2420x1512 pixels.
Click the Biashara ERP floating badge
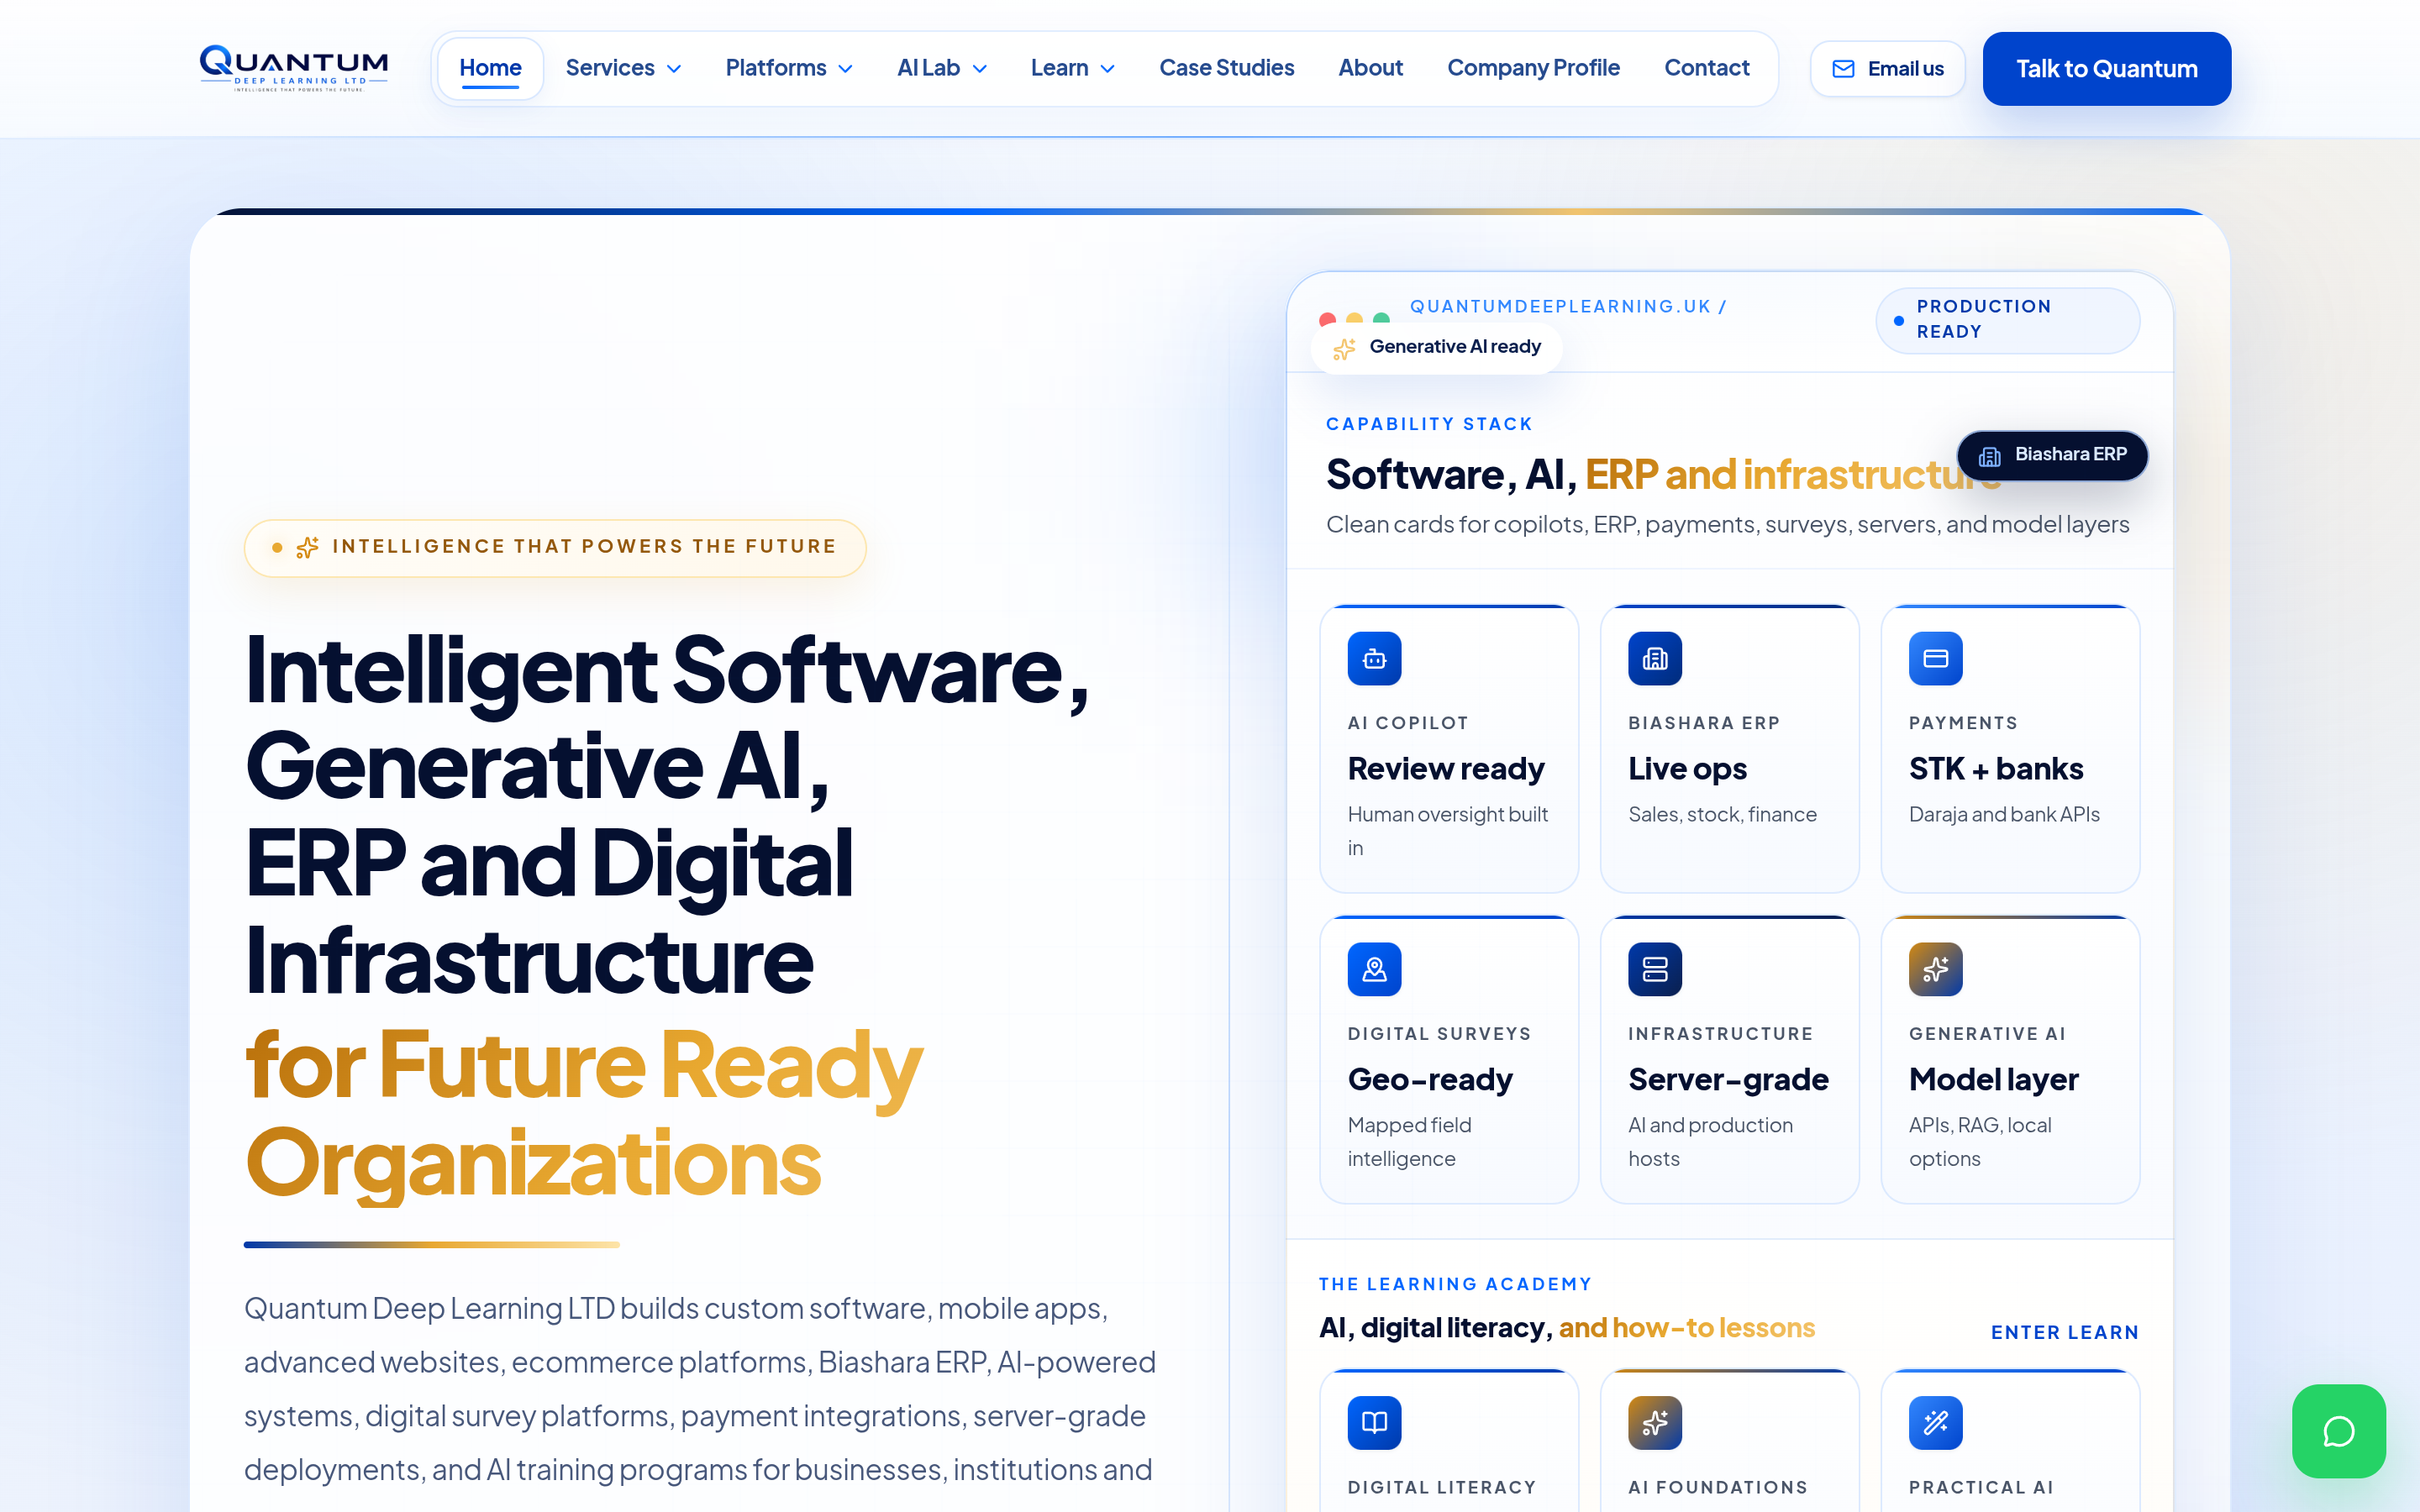pyautogui.click(x=2052, y=455)
